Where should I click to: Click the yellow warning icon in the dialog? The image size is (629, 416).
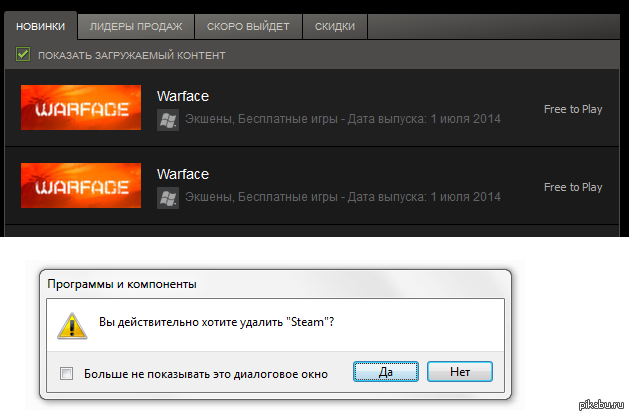pyautogui.click(x=69, y=326)
